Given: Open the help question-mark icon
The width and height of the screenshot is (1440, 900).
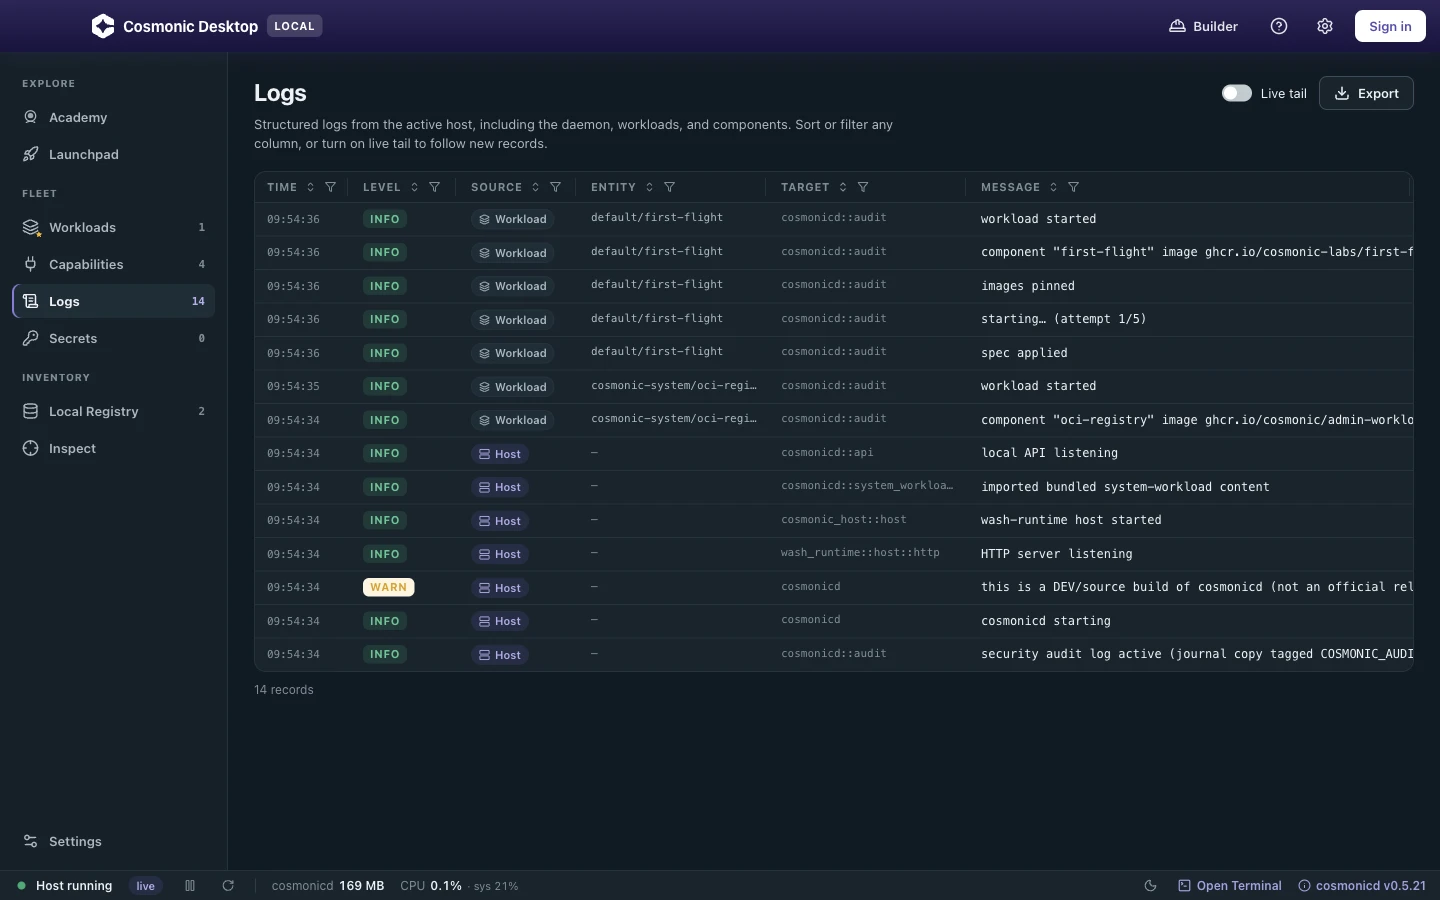Looking at the screenshot, I should click(x=1279, y=26).
